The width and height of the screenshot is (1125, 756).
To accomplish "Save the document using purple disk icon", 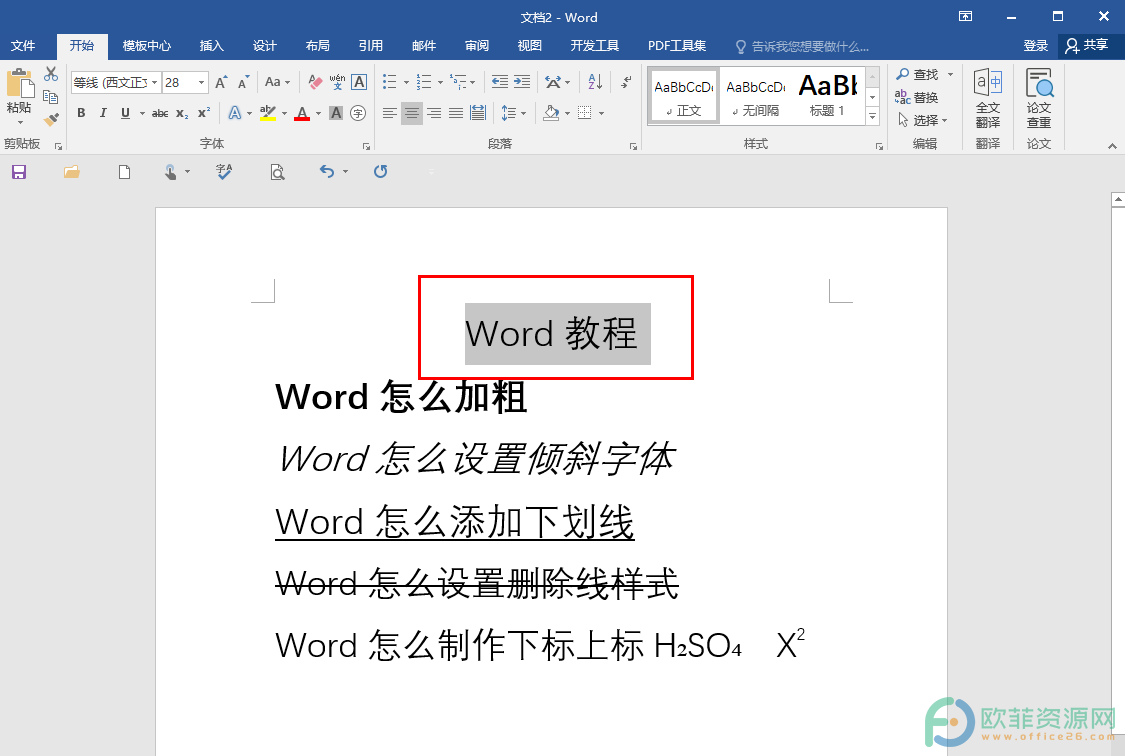I will [x=19, y=172].
